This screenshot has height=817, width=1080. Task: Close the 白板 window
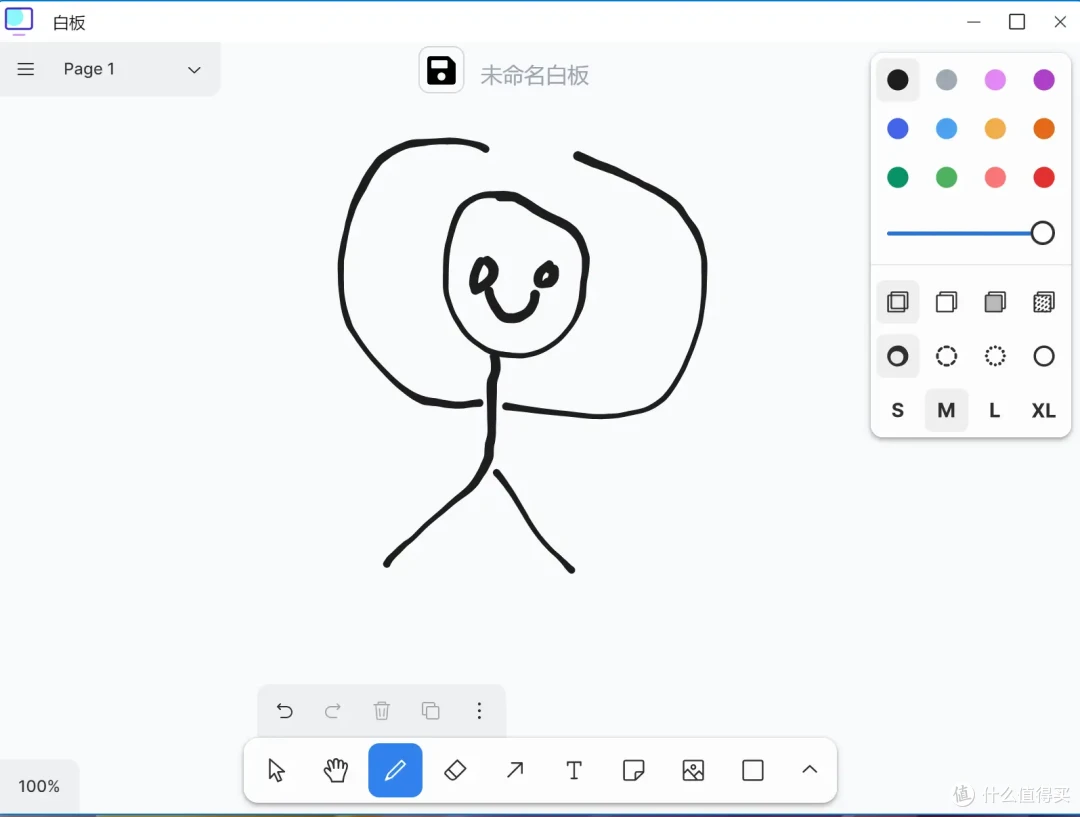[x=1061, y=22]
